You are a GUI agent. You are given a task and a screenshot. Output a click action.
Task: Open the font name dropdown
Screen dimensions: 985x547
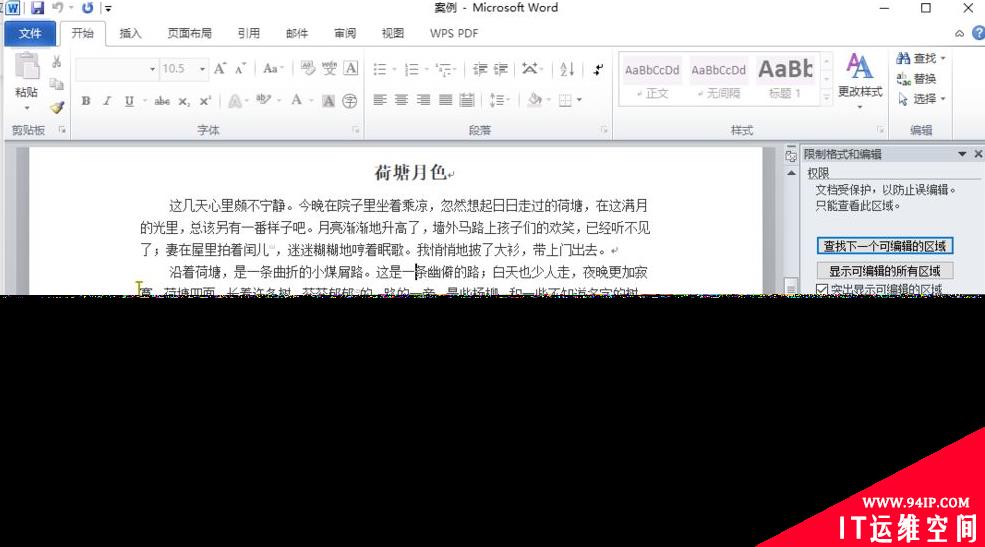[x=153, y=69]
